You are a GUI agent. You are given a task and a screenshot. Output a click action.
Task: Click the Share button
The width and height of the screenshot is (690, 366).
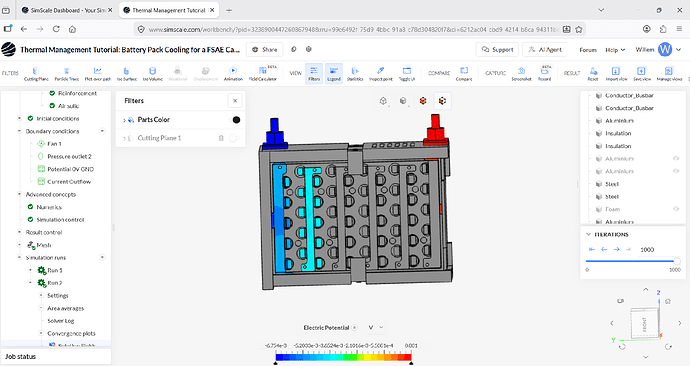tap(264, 50)
